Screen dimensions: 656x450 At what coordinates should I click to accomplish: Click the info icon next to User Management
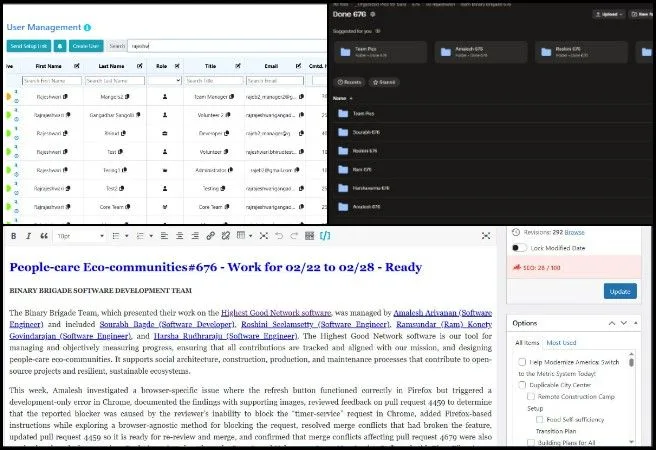click(x=87, y=26)
